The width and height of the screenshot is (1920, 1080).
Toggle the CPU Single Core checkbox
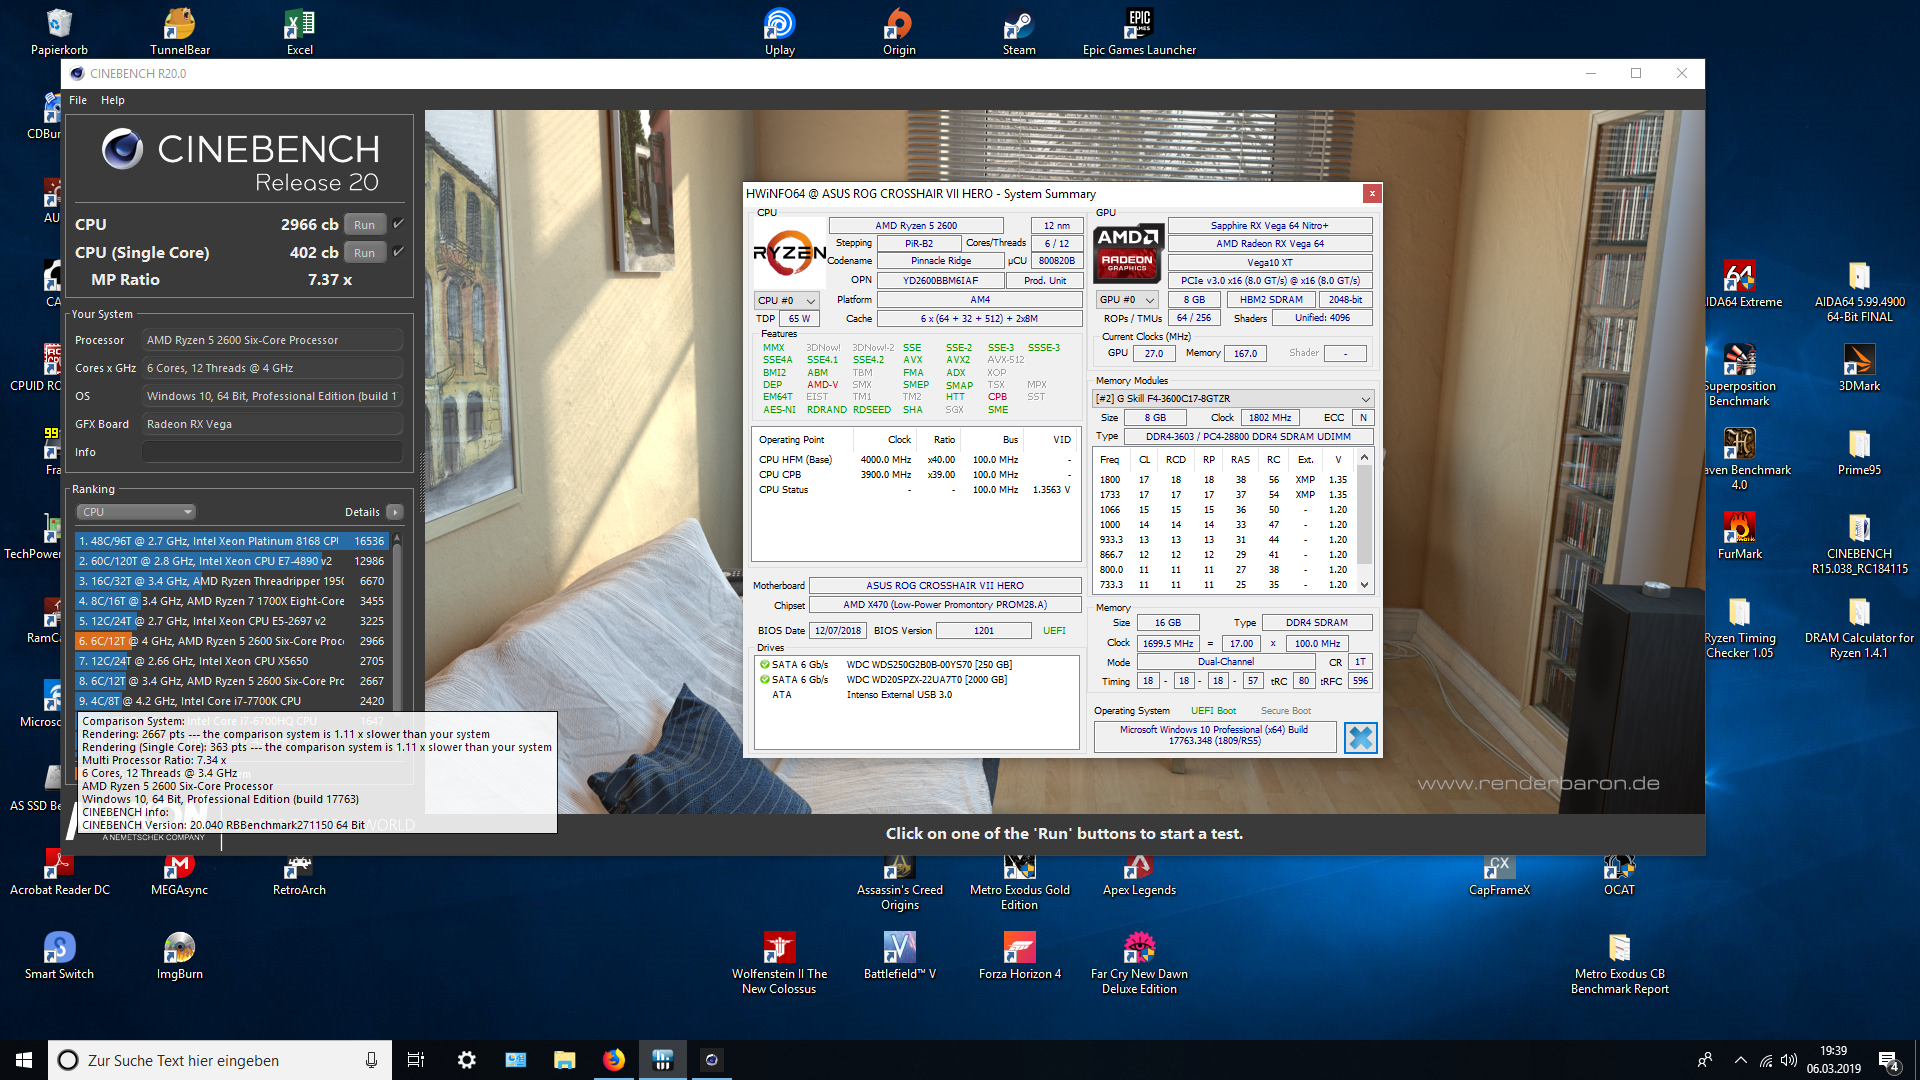[x=398, y=252]
